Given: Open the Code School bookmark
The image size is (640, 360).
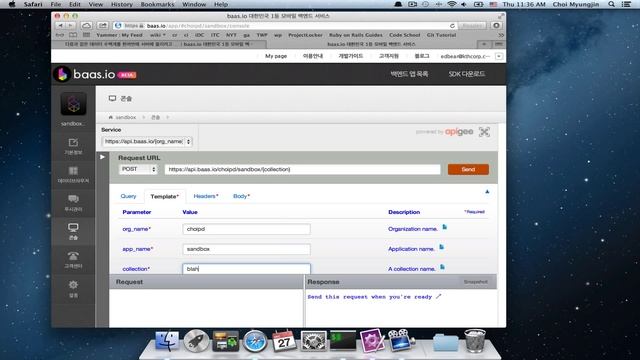Looking at the screenshot, I should (x=404, y=35).
